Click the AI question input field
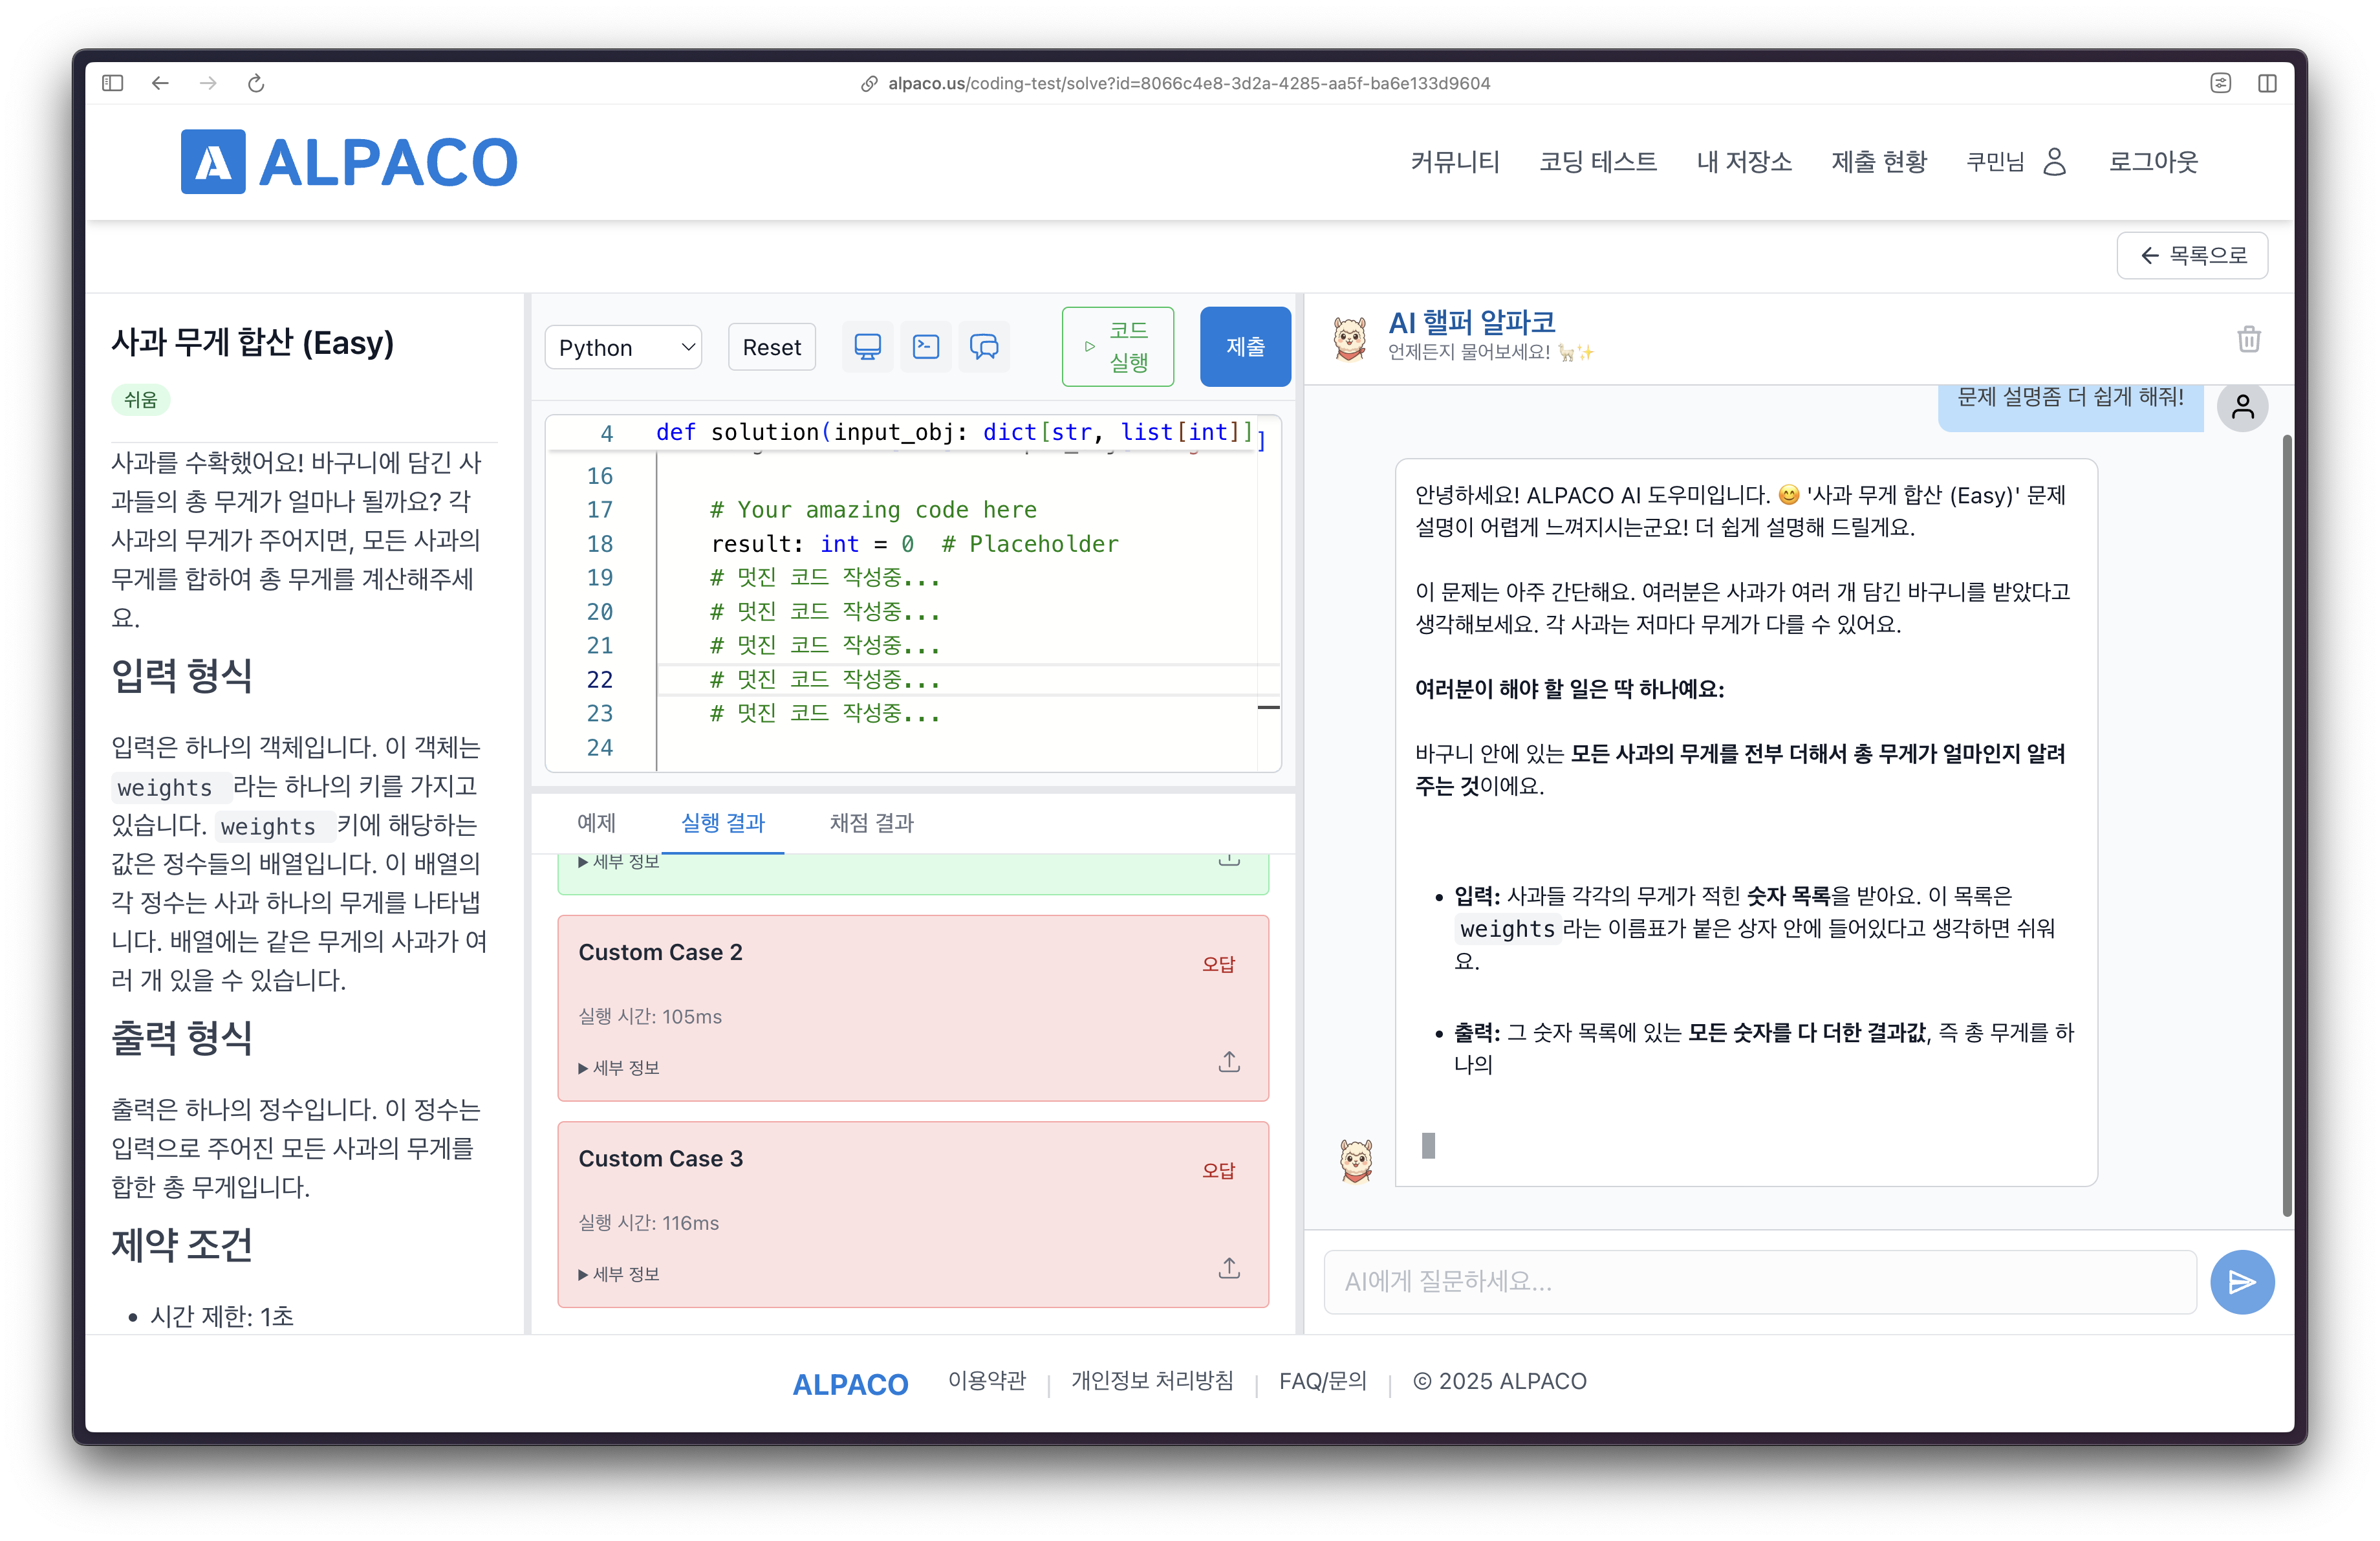Screen dimensions: 2380x1541 click(1760, 1282)
